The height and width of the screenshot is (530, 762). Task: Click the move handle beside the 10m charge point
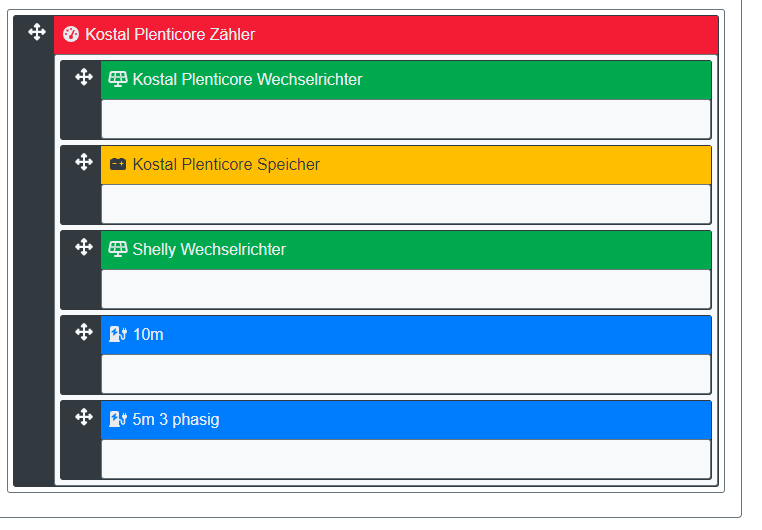84,332
